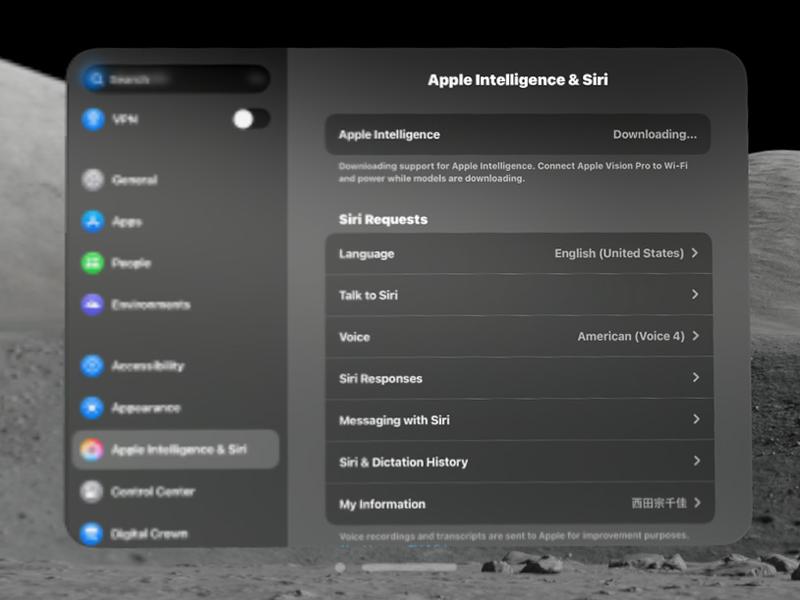Tap the Apple Intelligence Downloading row
Image resolution: width=800 pixels, height=600 pixels.
point(518,133)
